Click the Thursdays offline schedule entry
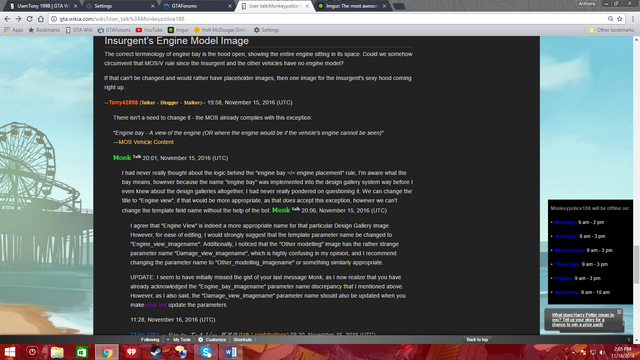 point(581,264)
